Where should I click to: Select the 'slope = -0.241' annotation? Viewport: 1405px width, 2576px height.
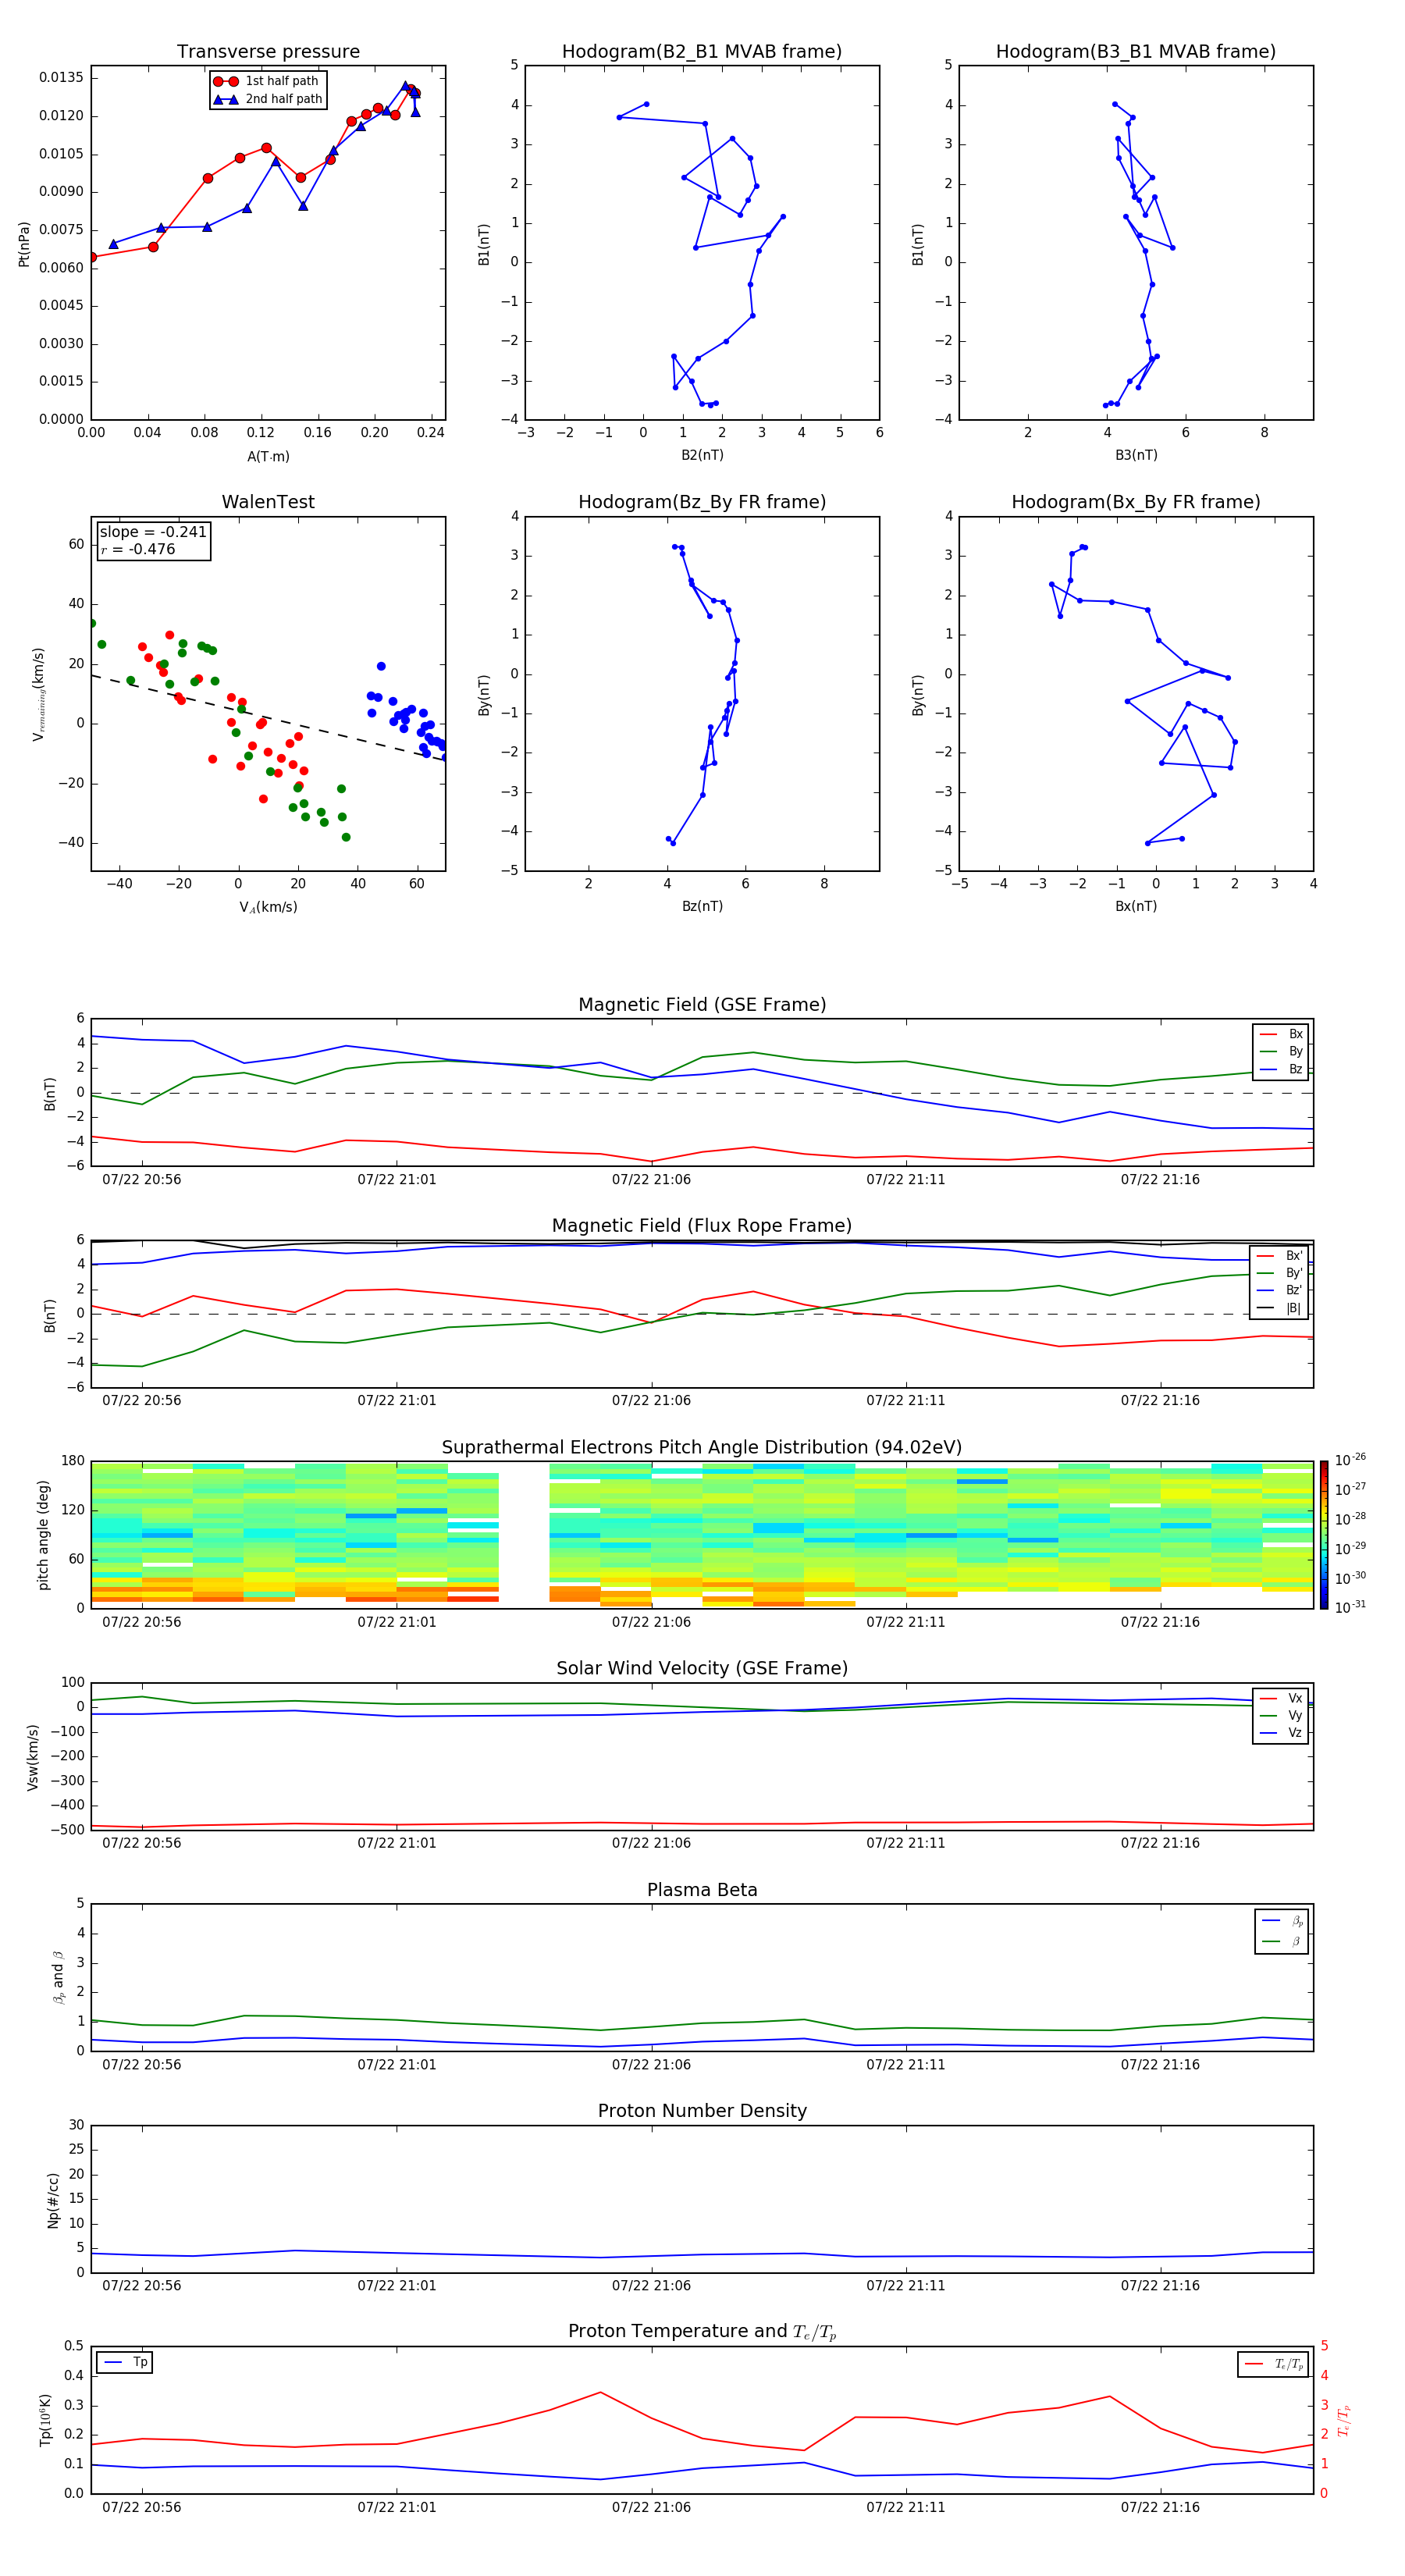153,532
